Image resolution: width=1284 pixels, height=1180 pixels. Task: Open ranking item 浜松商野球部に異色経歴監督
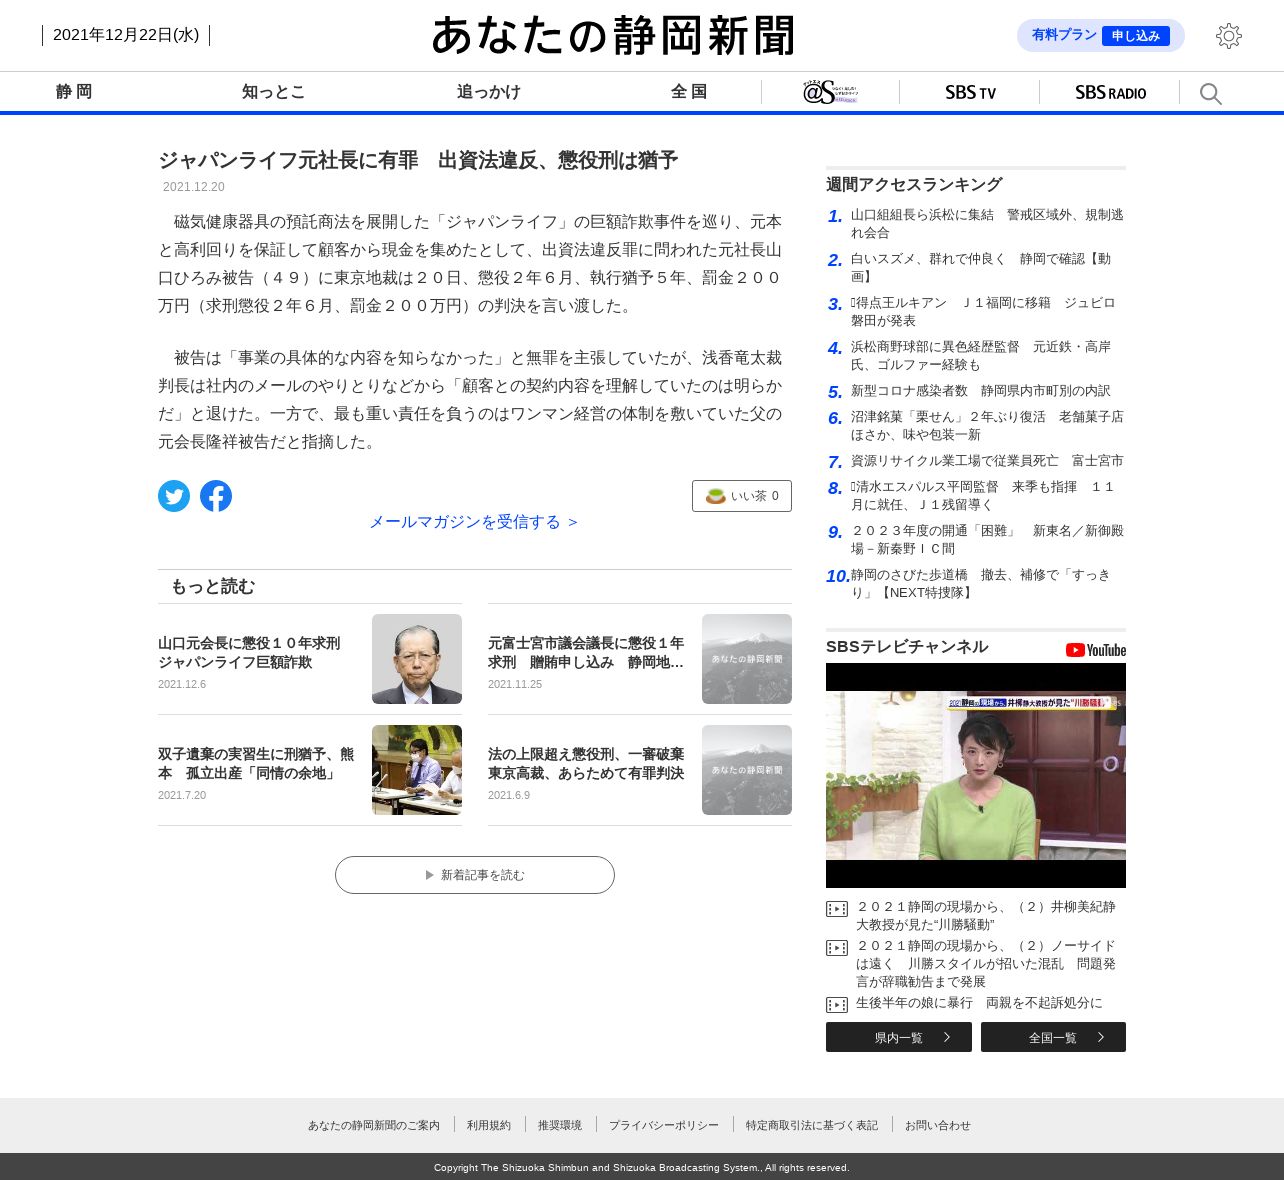tap(987, 356)
